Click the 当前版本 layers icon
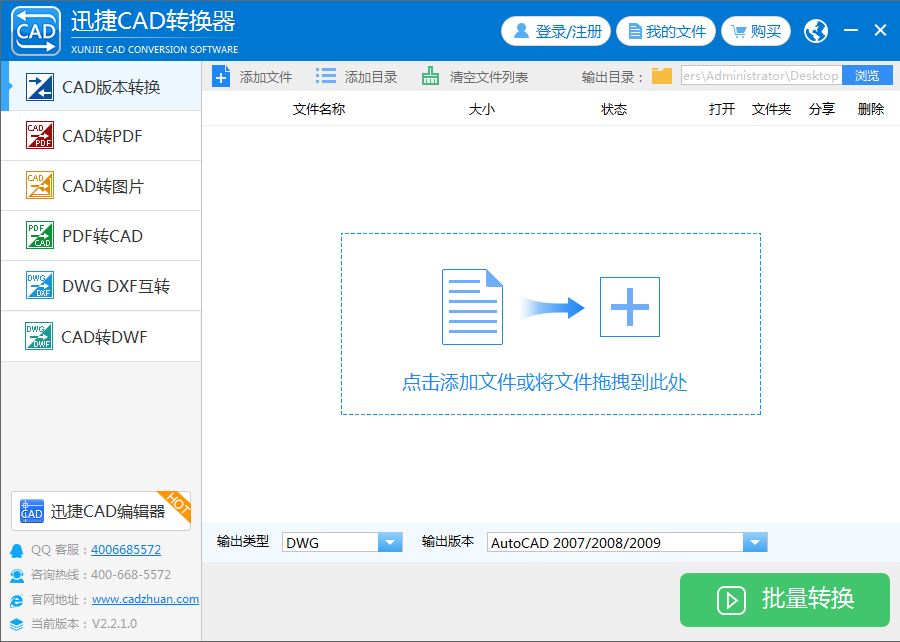Viewport: 900px width, 642px height. click(17, 624)
